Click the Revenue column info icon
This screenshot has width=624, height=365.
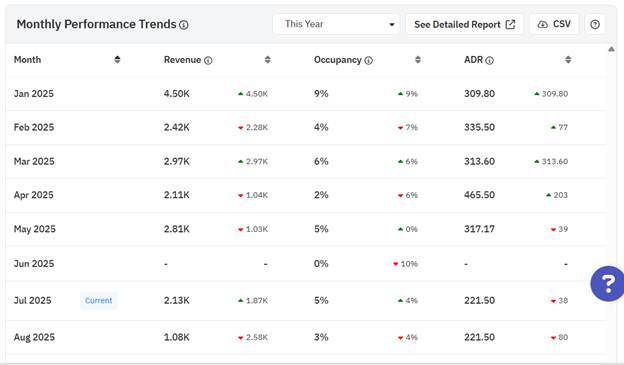click(x=208, y=61)
